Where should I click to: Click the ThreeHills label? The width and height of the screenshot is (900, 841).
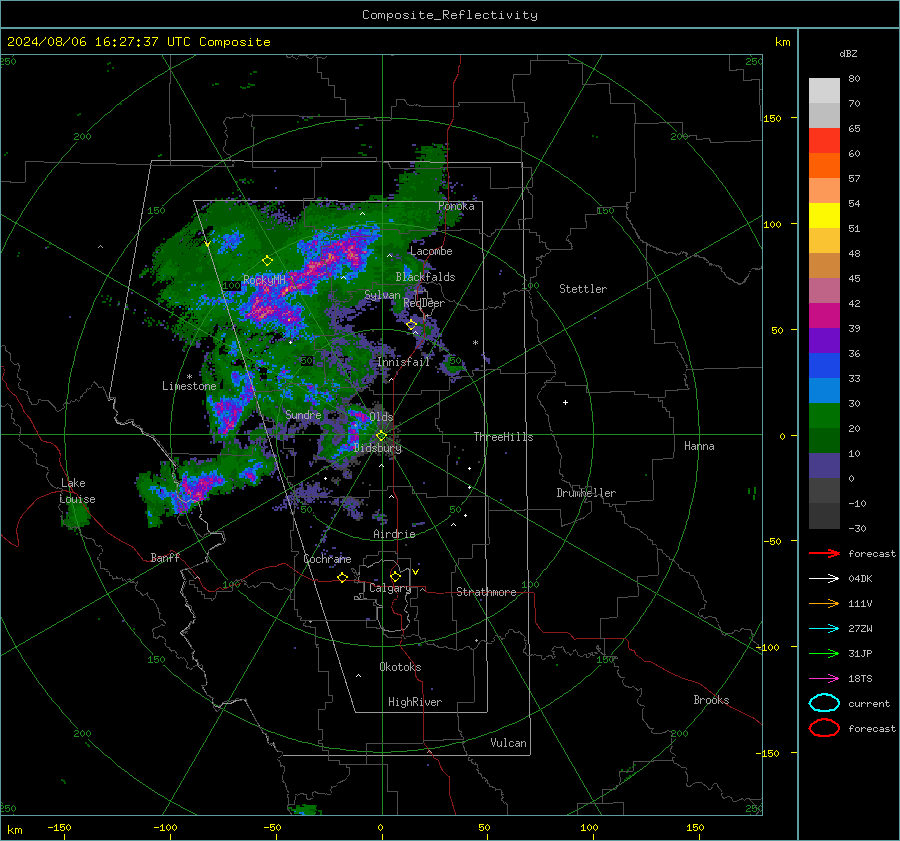503,437
